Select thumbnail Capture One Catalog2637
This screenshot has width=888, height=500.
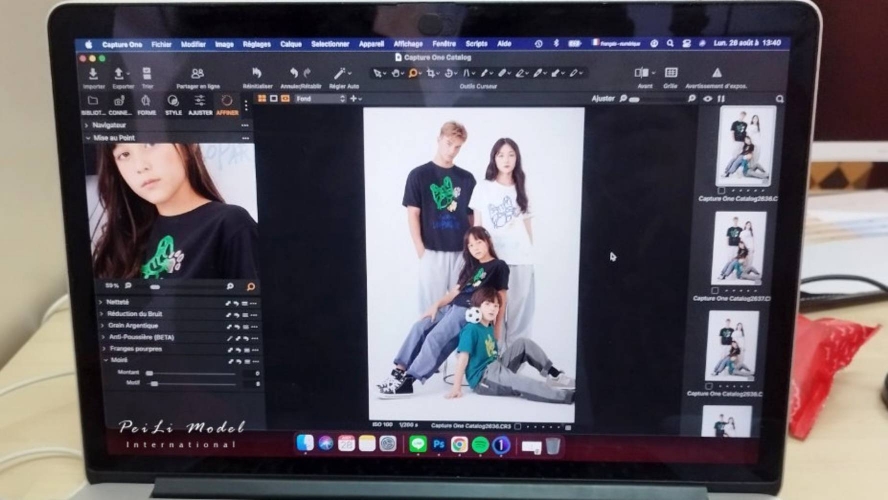click(738, 248)
